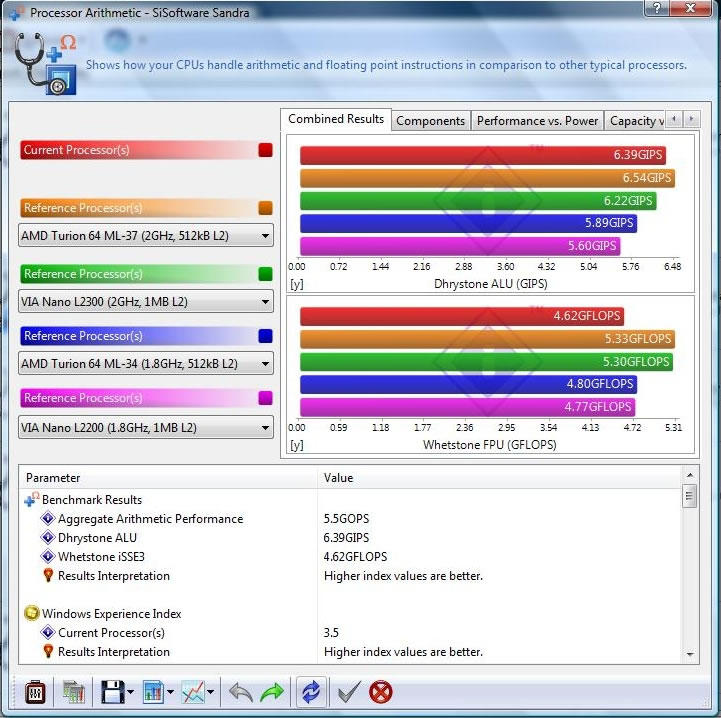Click the magenta 5.60GIPS bar
Image resolution: width=721 pixels, height=718 pixels.
[x=460, y=246]
